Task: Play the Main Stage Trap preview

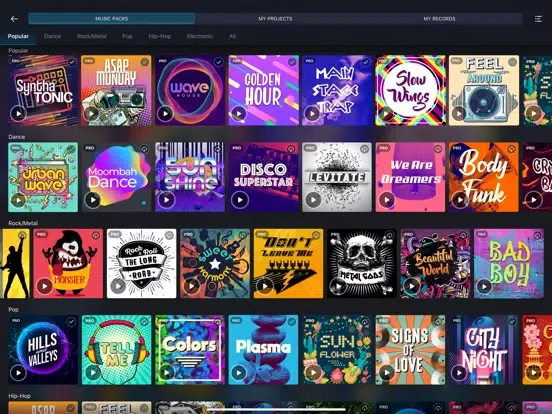Action: click(312, 113)
